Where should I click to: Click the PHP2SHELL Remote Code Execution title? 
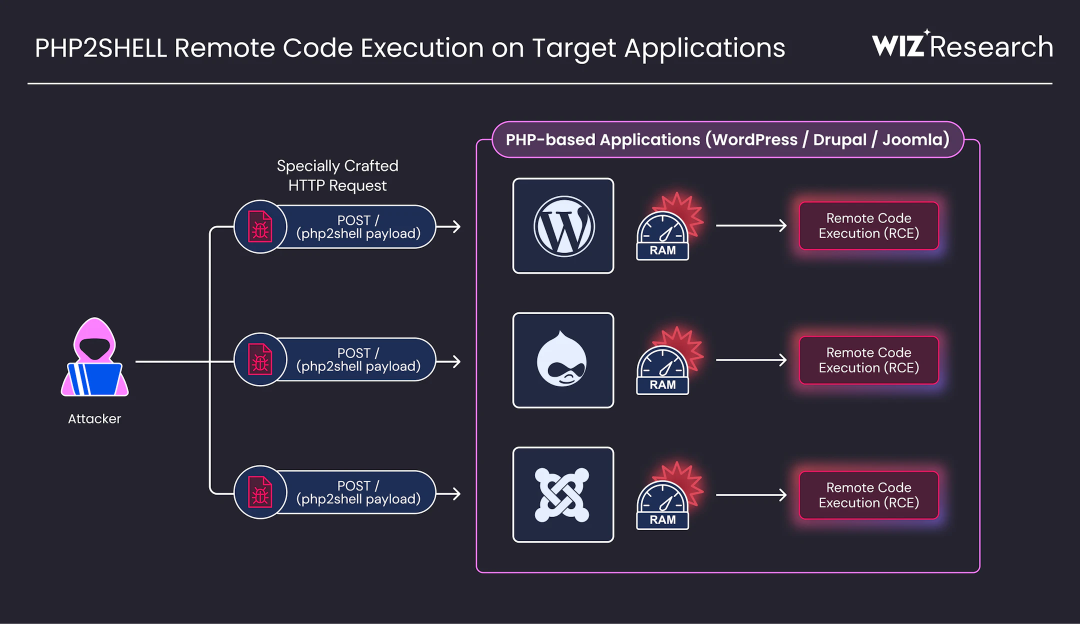410,48
